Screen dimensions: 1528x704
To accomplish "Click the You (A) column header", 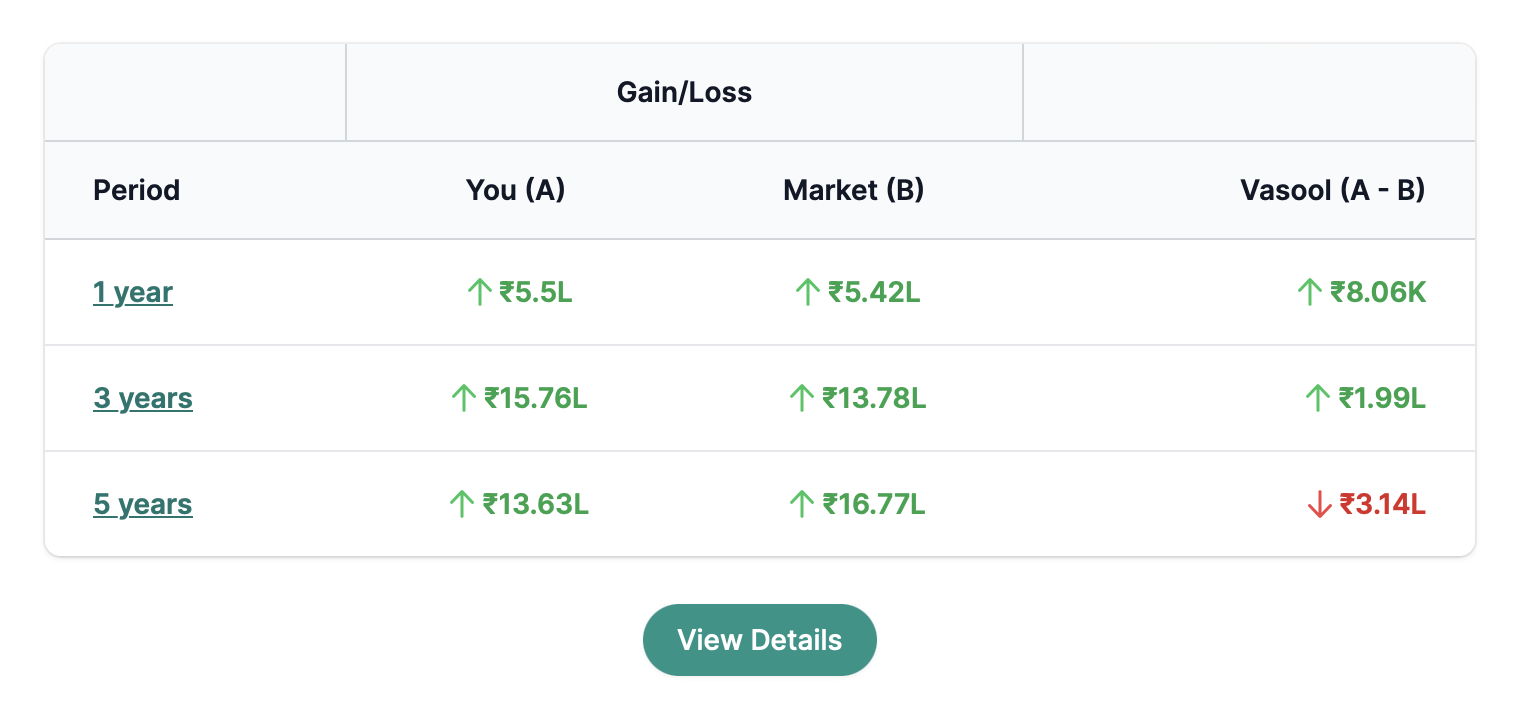I will click(x=516, y=190).
